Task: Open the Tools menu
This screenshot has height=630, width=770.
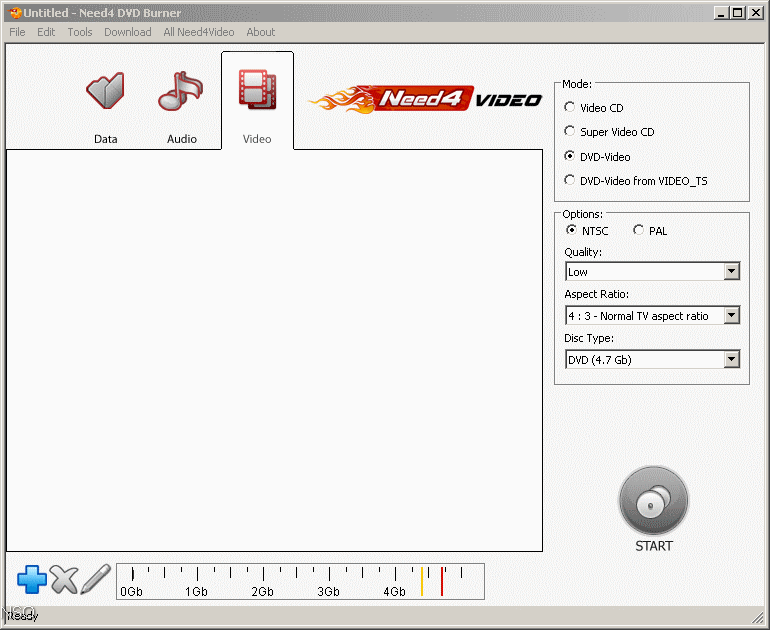Action: pyautogui.click(x=80, y=32)
